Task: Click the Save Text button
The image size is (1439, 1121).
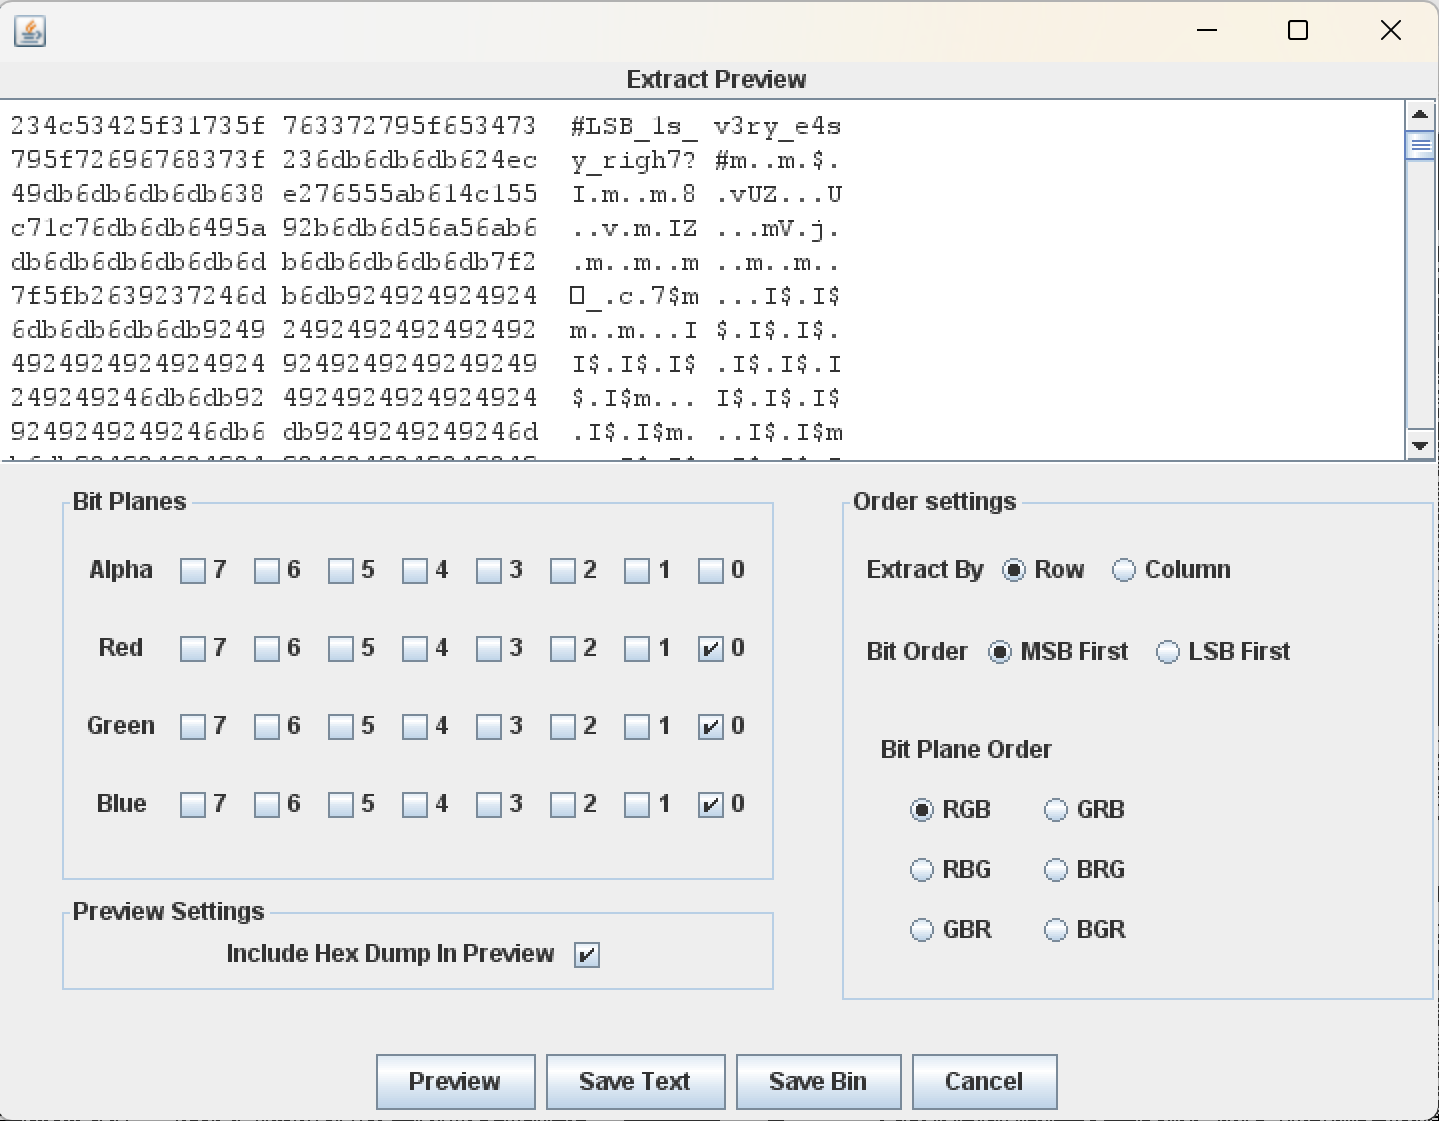Action: pyautogui.click(x=635, y=1082)
